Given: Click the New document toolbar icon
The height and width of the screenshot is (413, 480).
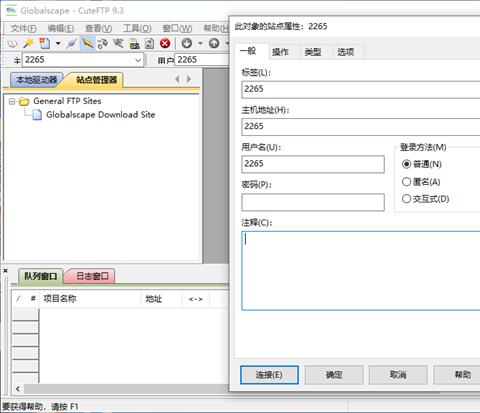Looking at the screenshot, I should click(x=44, y=43).
